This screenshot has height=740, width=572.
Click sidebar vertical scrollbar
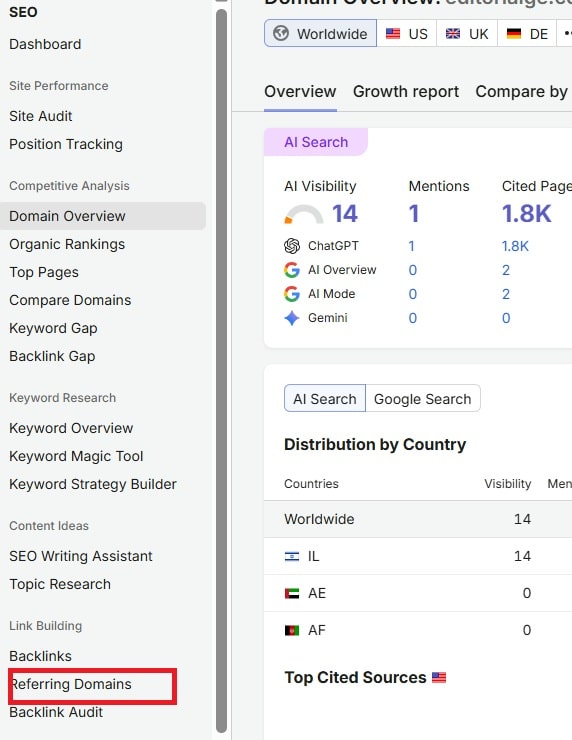[x=221, y=370]
